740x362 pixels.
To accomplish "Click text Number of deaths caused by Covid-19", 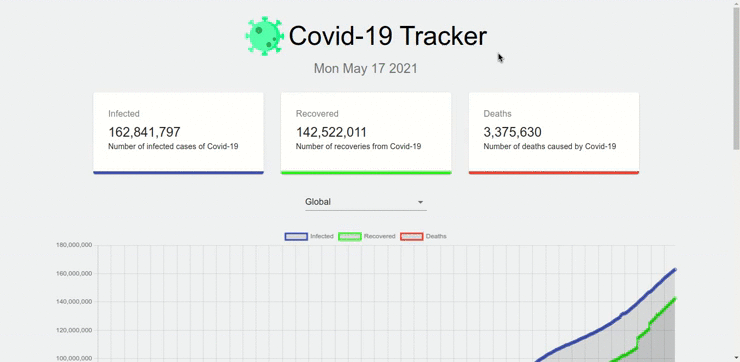I will 550,146.
